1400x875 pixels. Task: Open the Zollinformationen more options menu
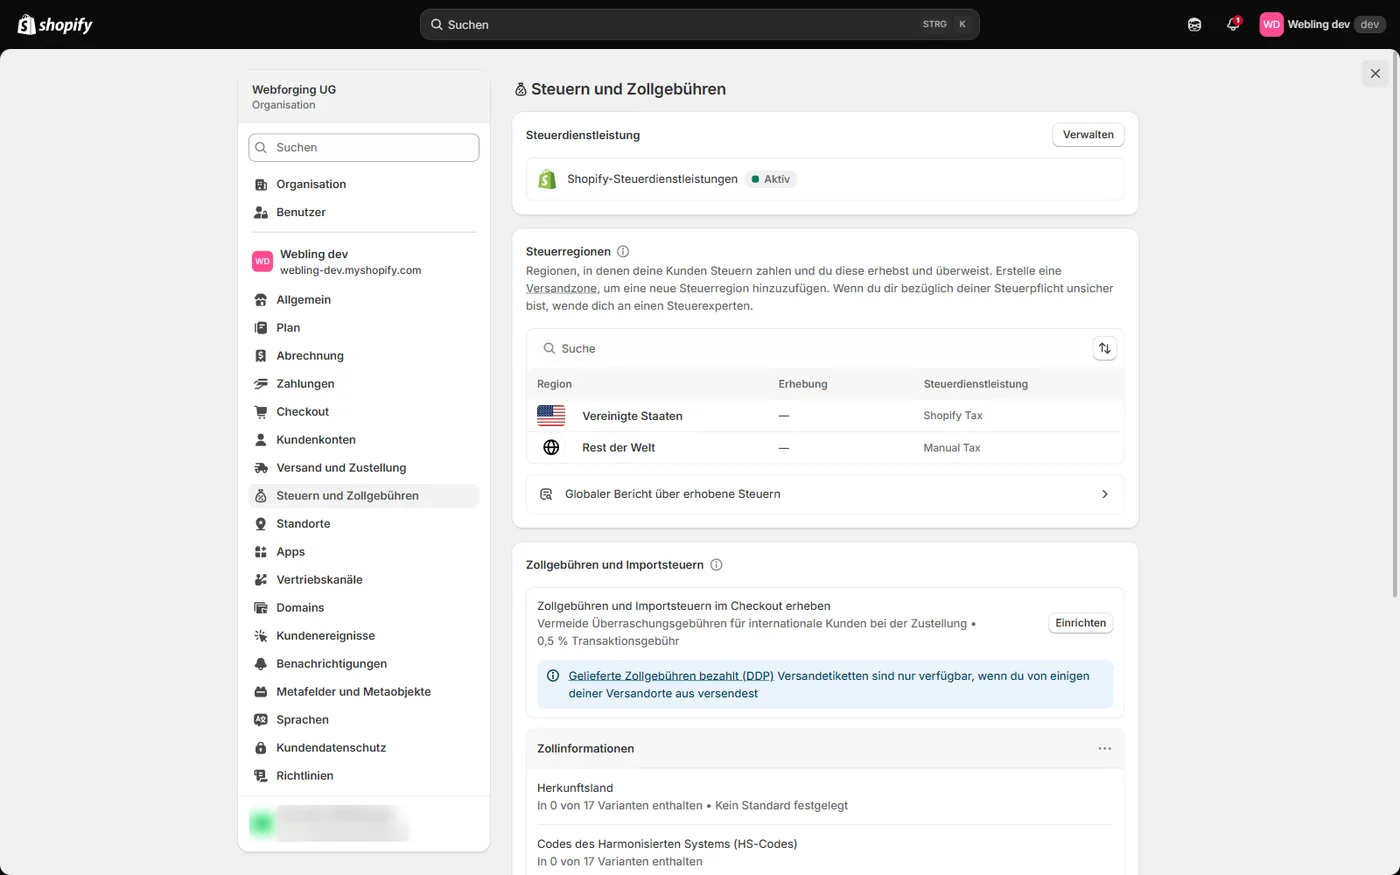[1104, 749]
